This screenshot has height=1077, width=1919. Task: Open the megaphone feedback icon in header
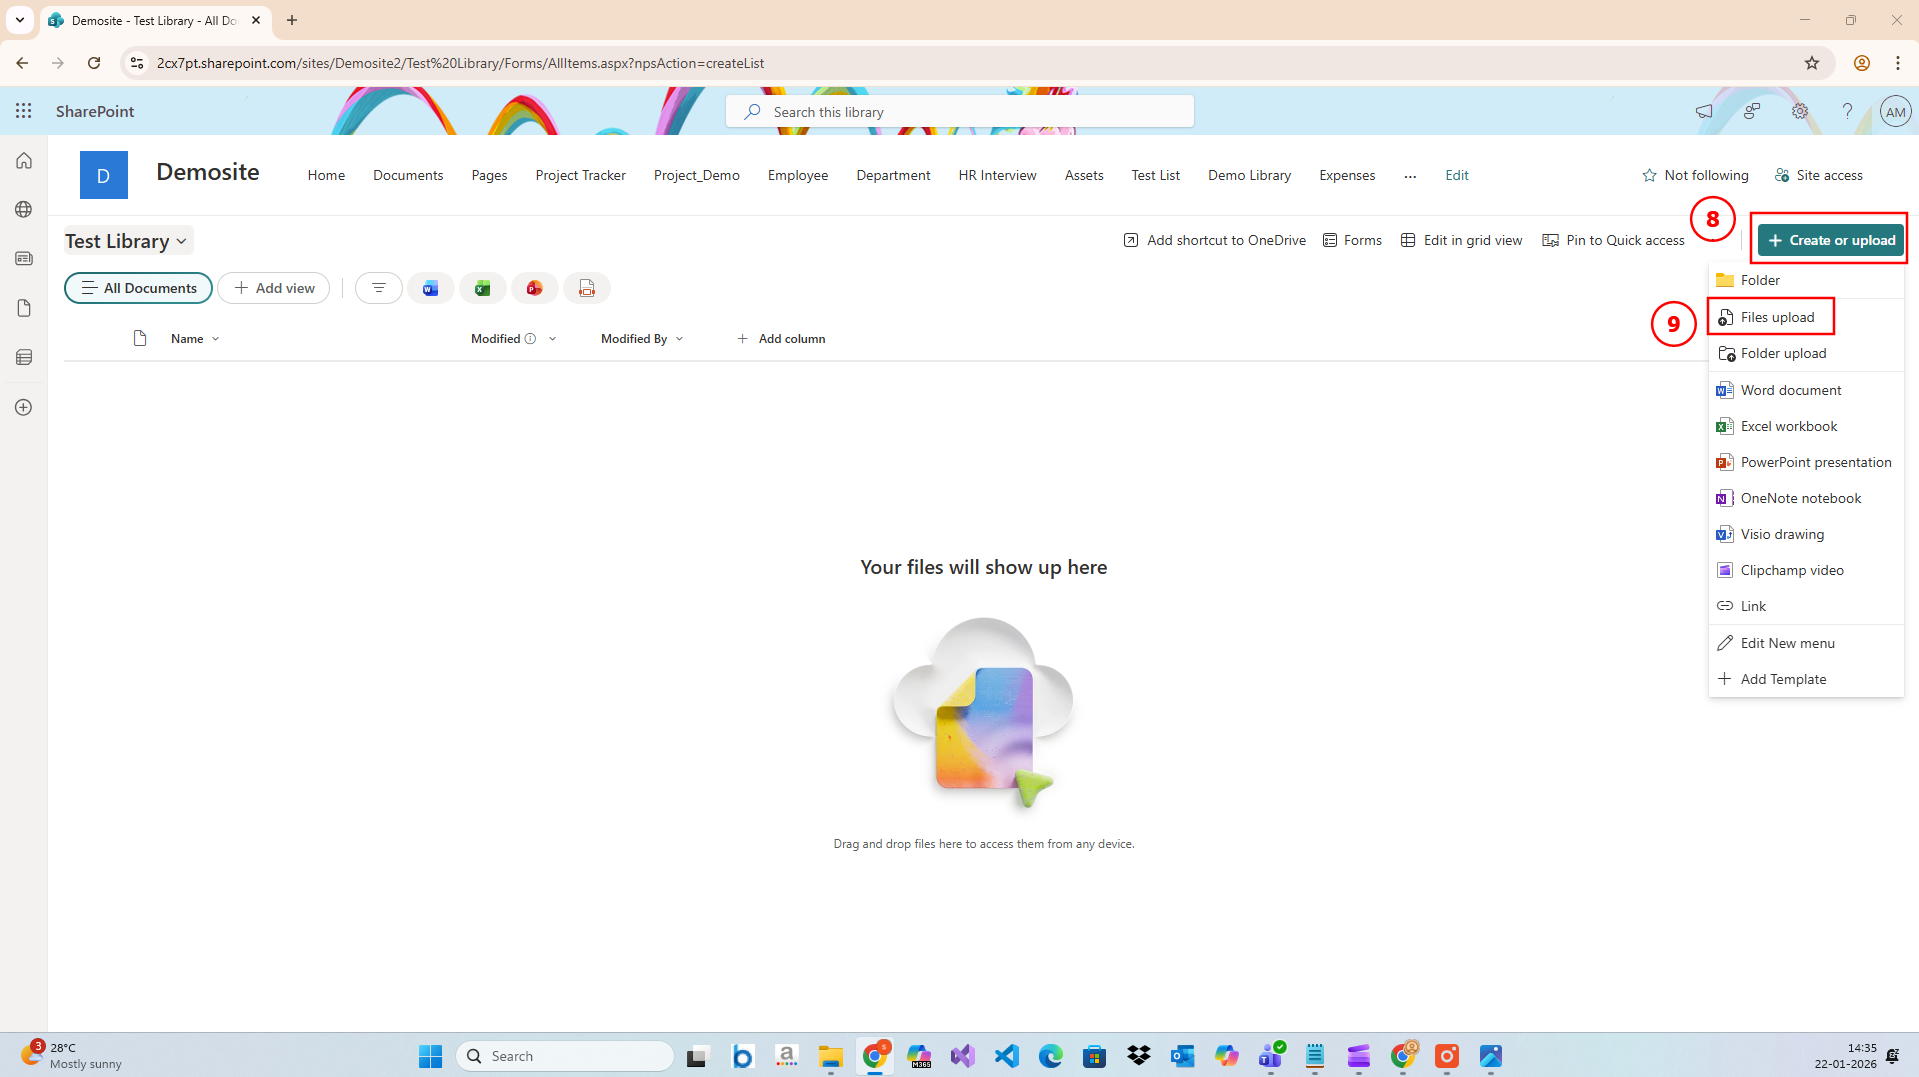pyautogui.click(x=1704, y=111)
